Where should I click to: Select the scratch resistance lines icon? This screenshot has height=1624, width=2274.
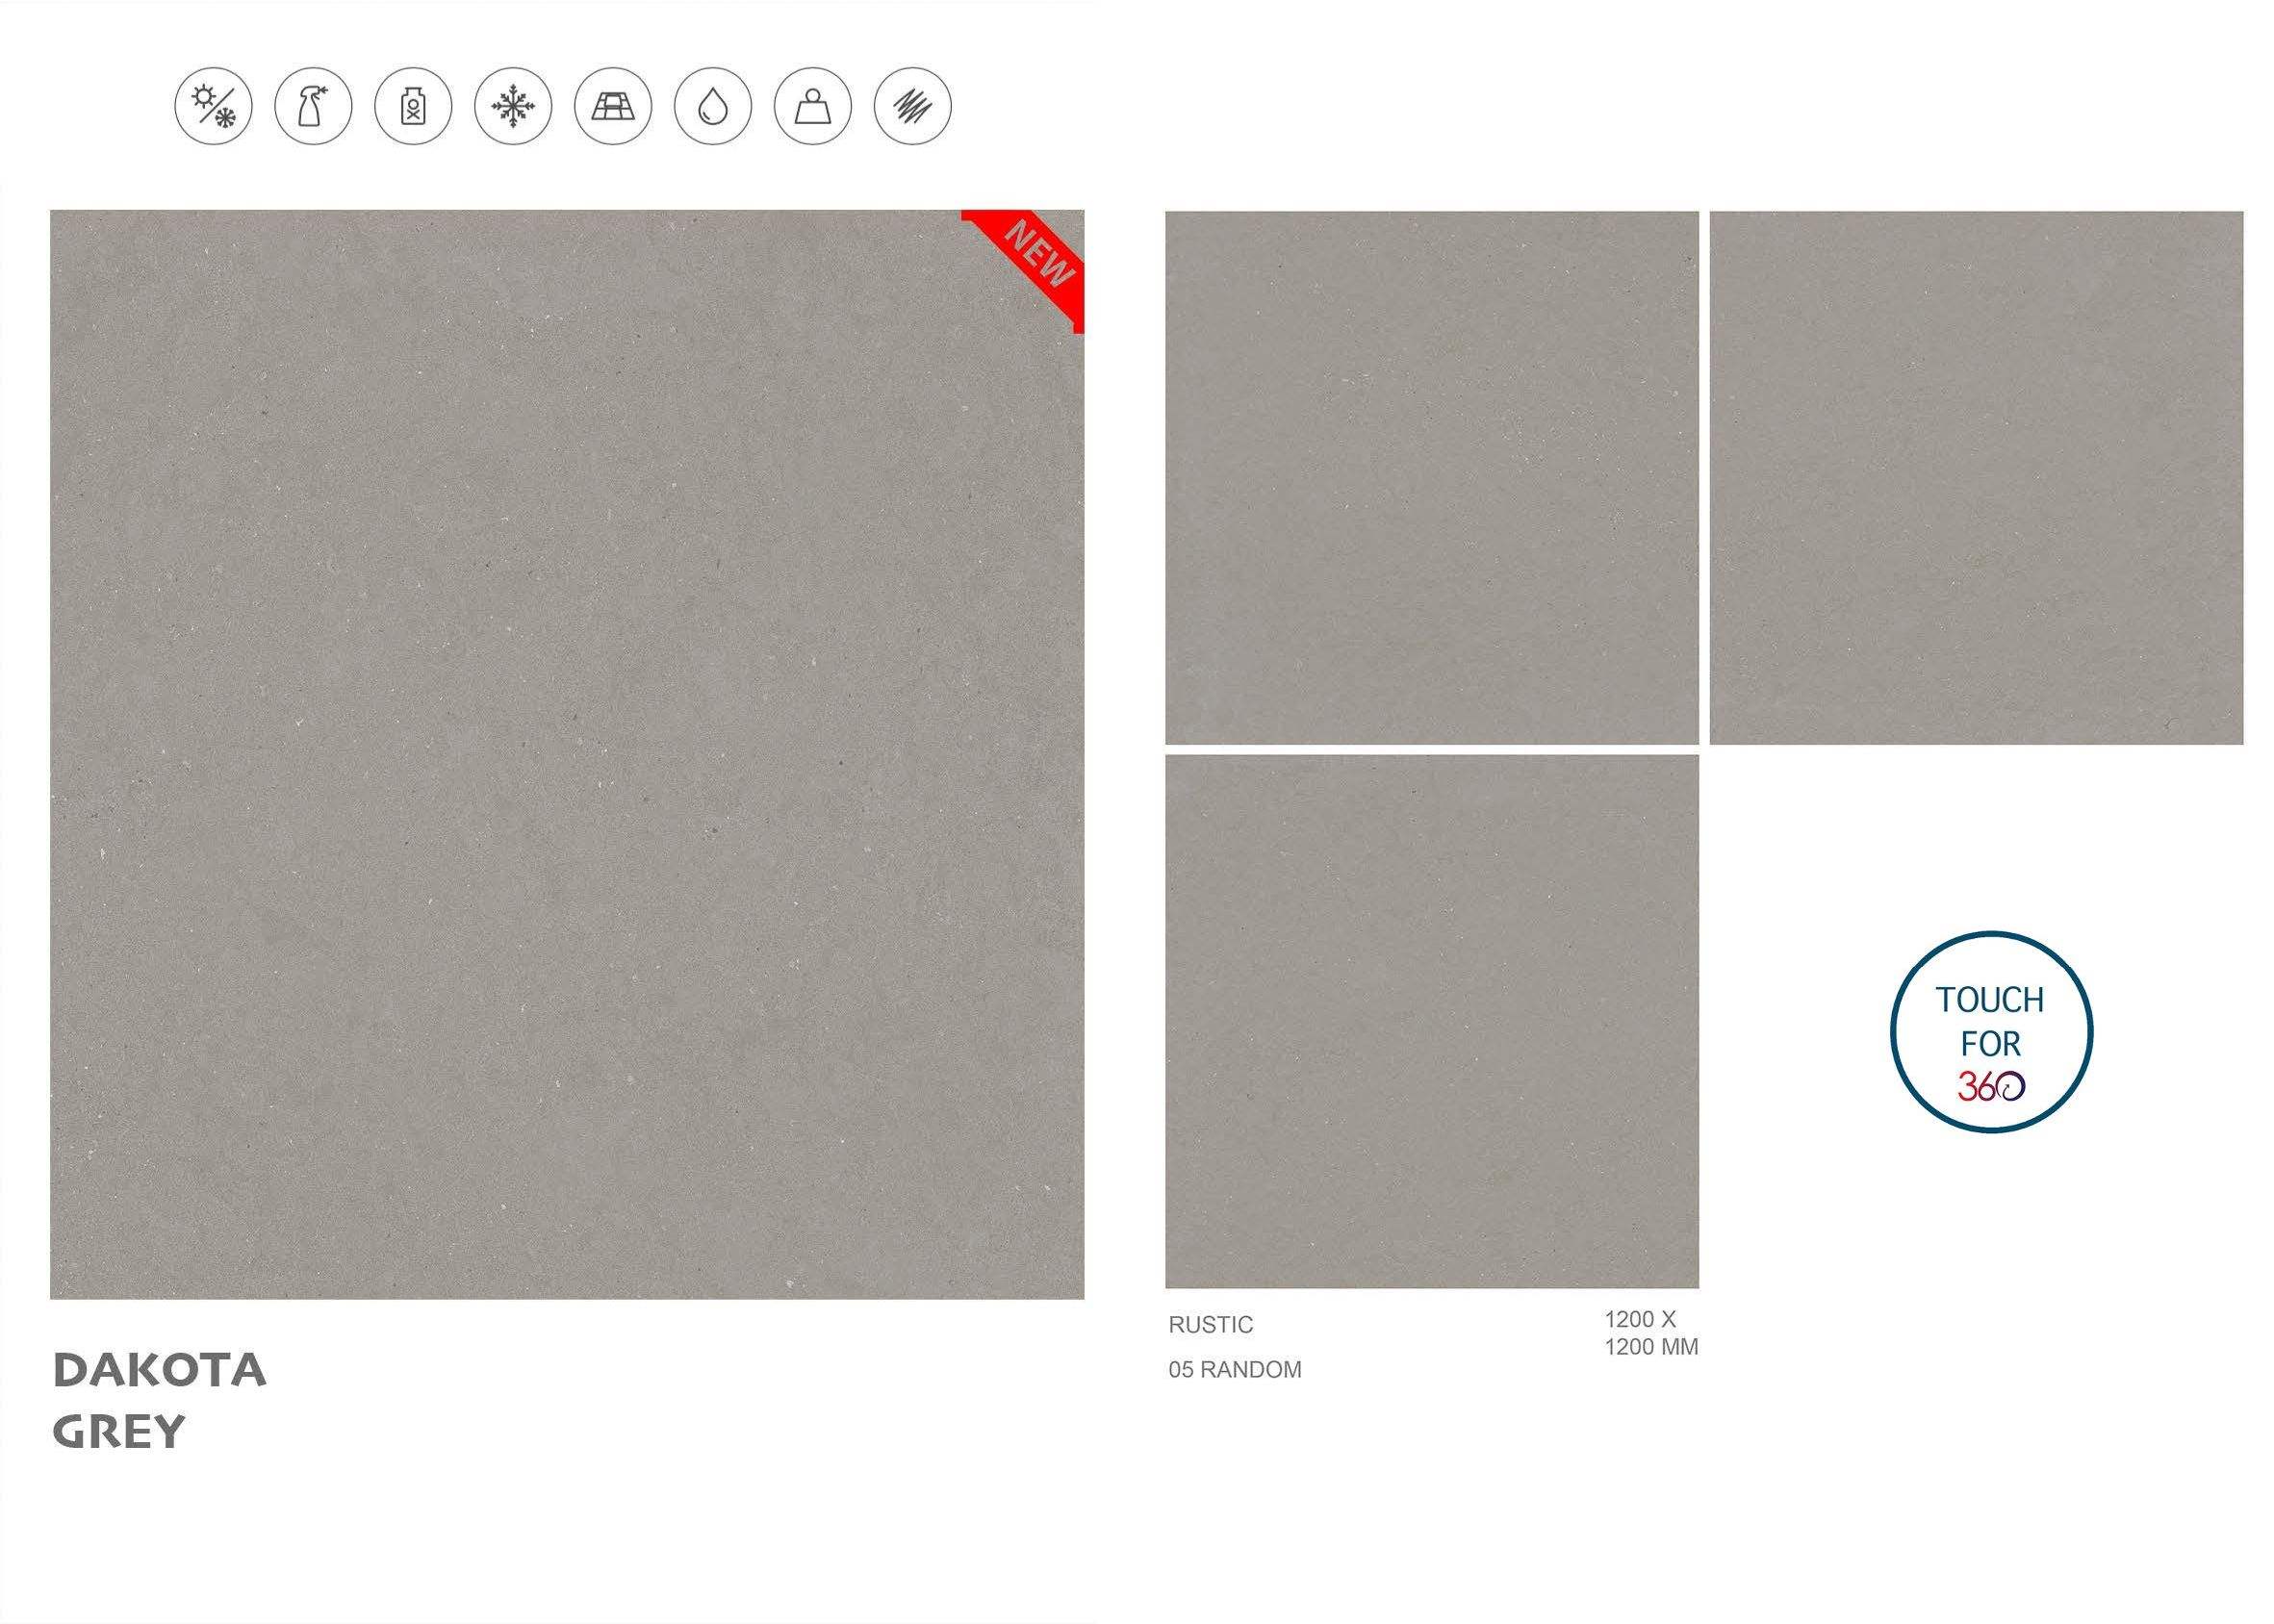click(913, 106)
